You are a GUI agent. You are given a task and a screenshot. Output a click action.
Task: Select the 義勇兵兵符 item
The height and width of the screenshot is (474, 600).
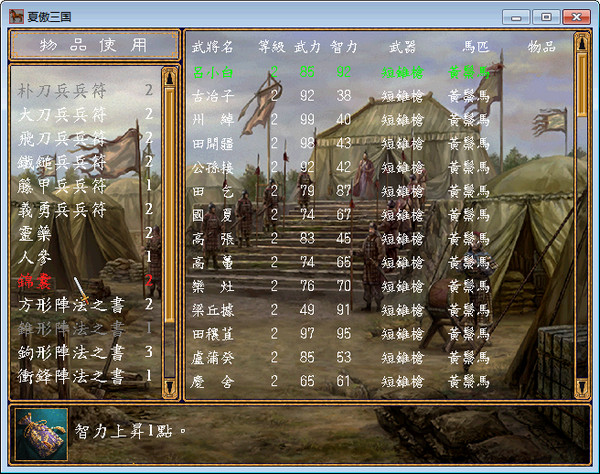(x=85, y=210)
